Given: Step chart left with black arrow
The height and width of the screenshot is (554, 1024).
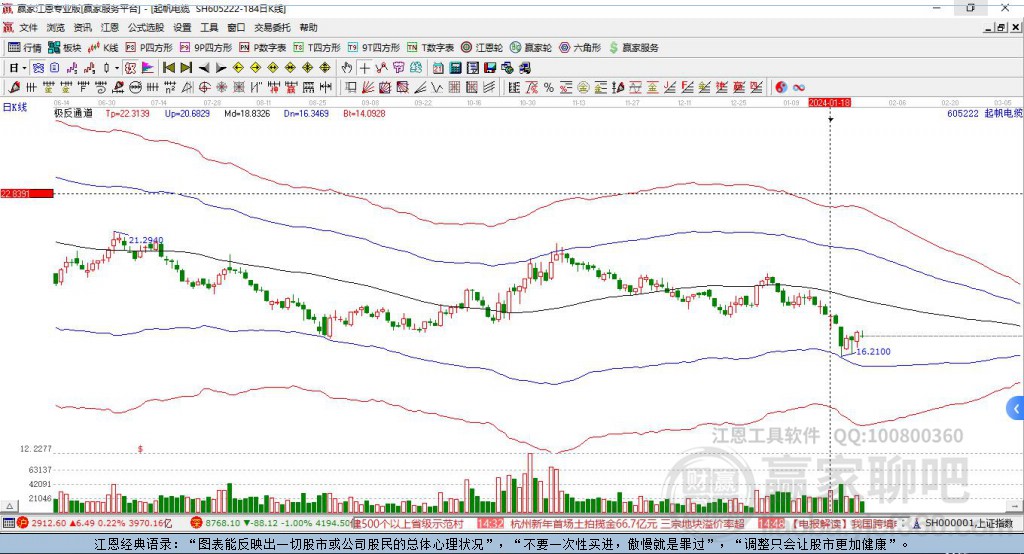Looking at the screenshot, I should pos(204,68).
